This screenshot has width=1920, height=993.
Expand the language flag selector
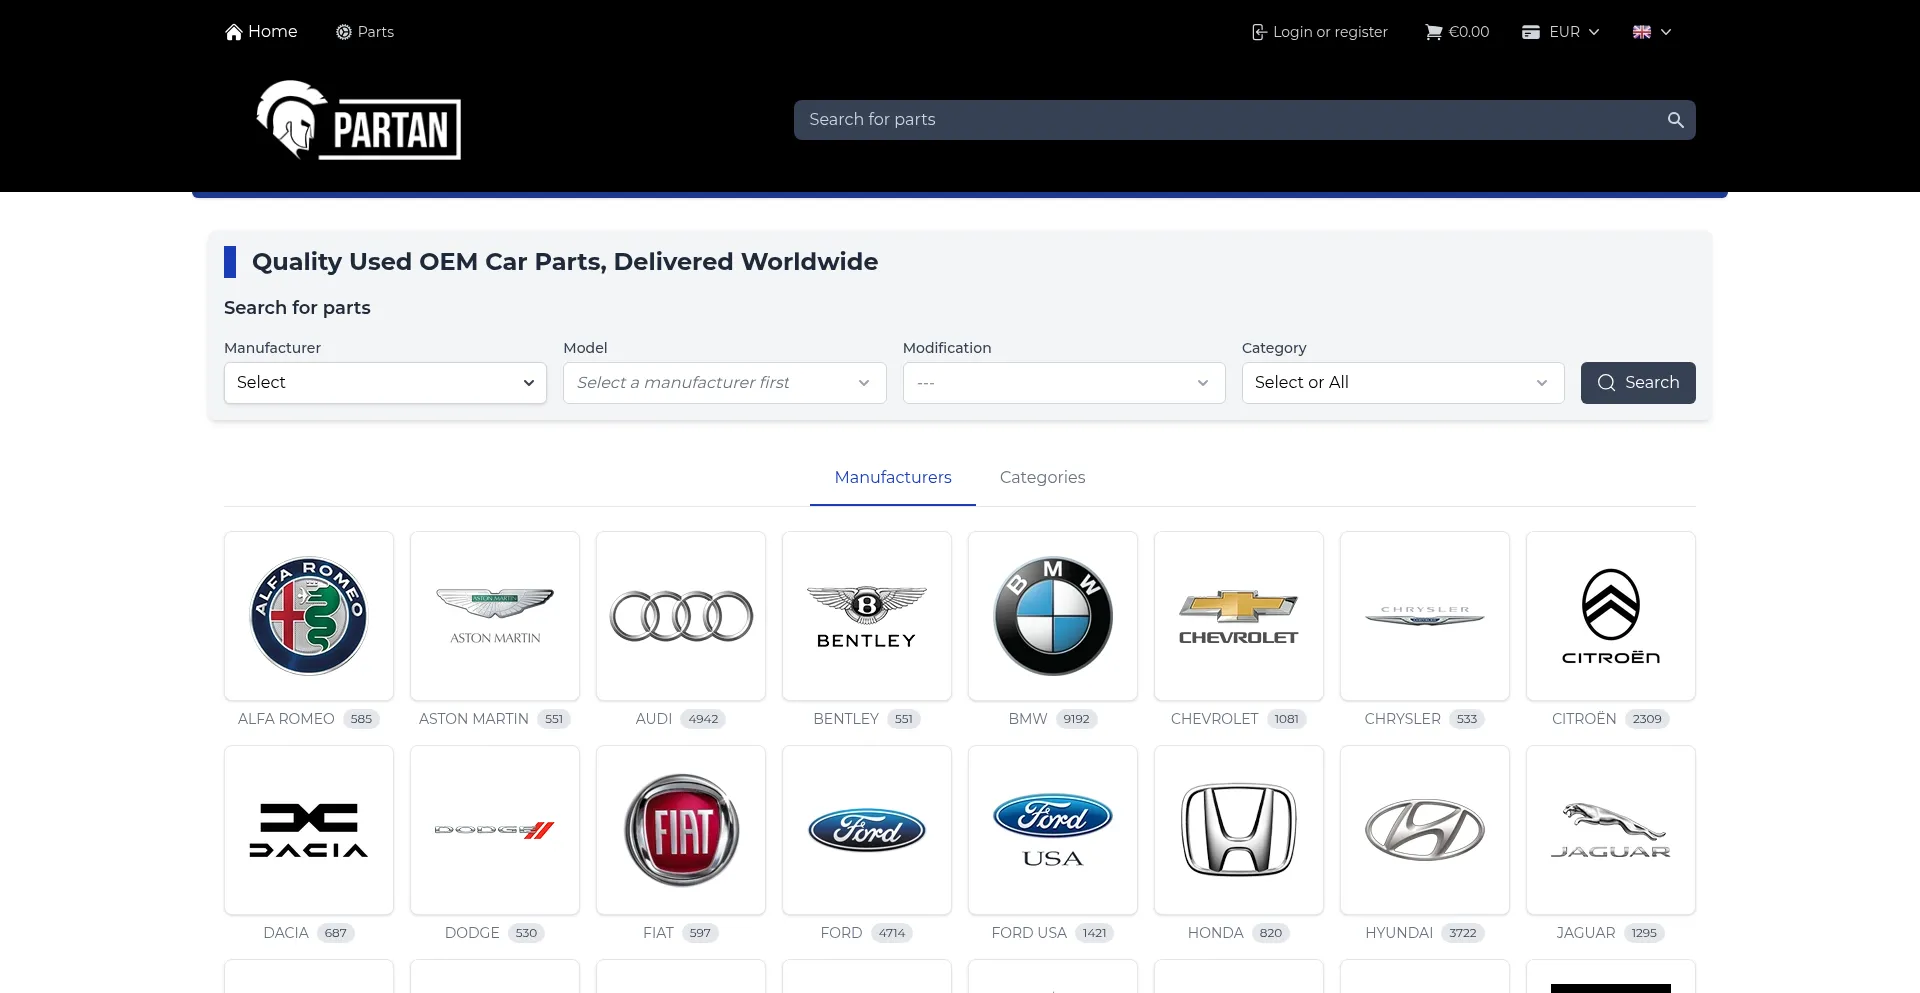tap(1652, 32)
